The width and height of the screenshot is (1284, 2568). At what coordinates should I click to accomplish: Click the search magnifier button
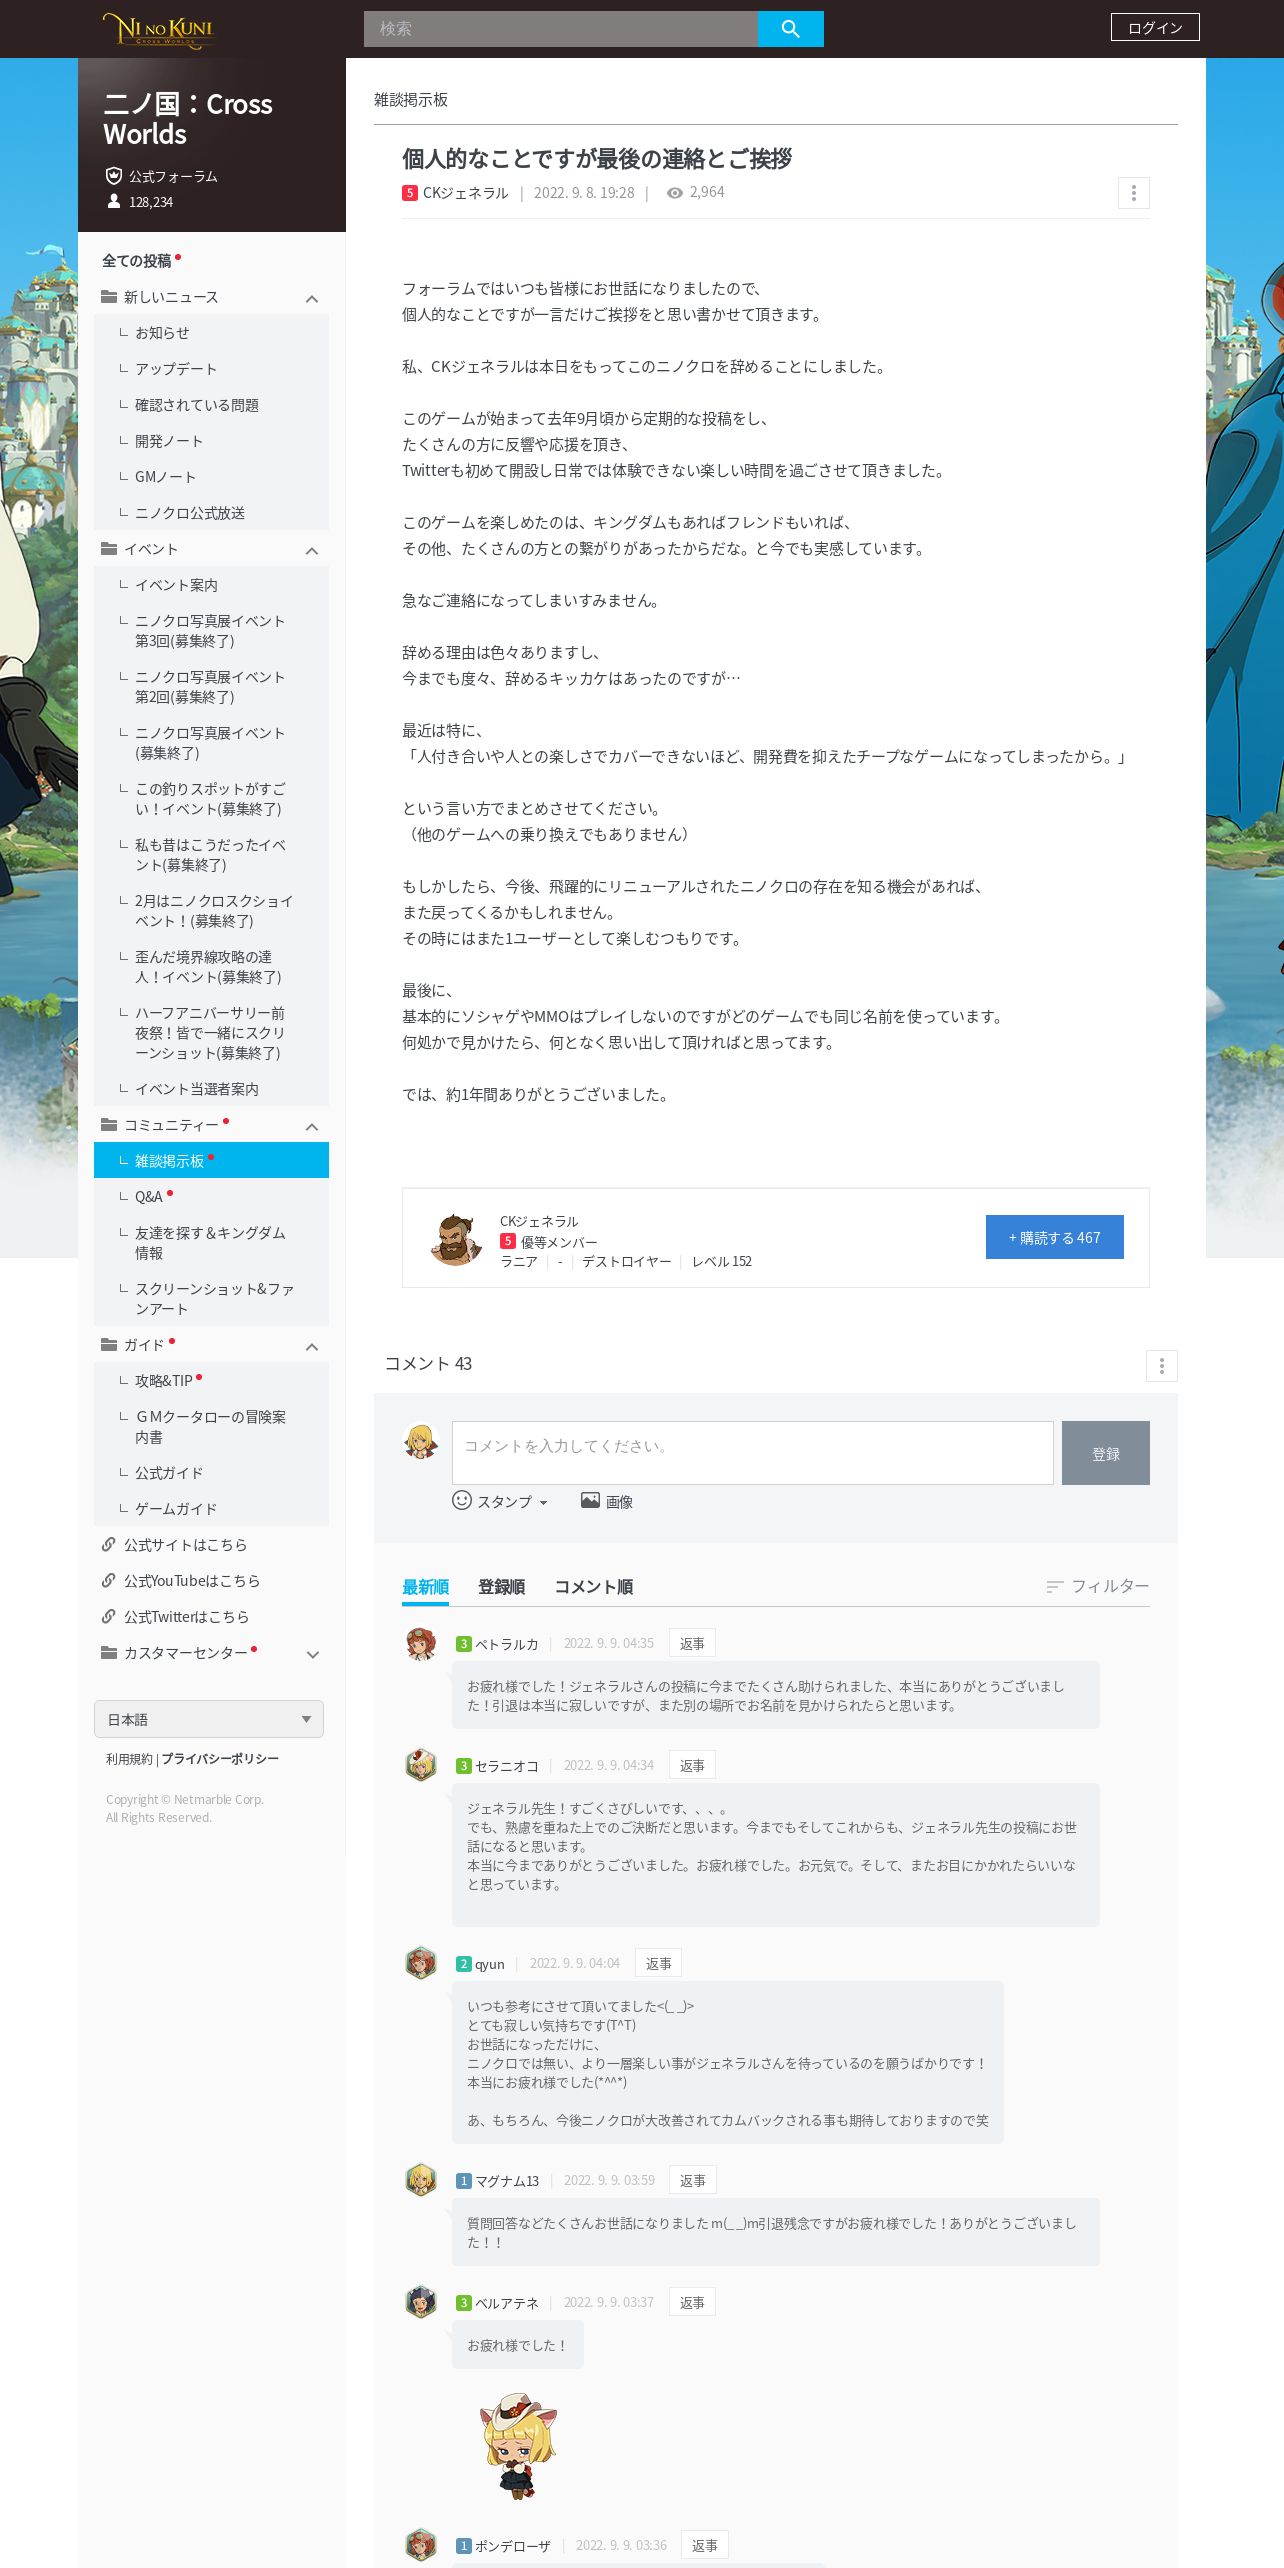coord(790,29)
